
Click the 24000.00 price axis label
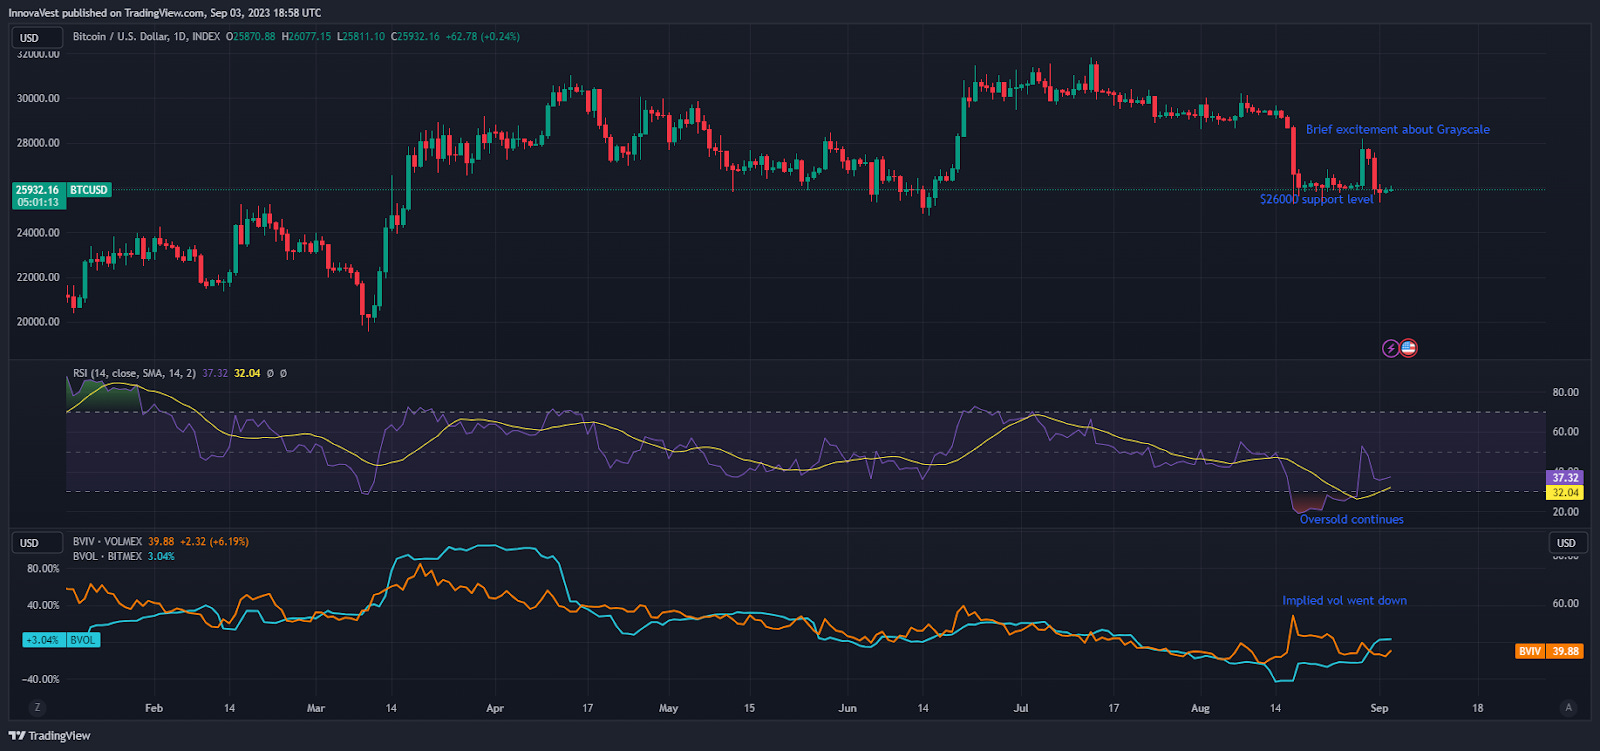tap(38, 232)
